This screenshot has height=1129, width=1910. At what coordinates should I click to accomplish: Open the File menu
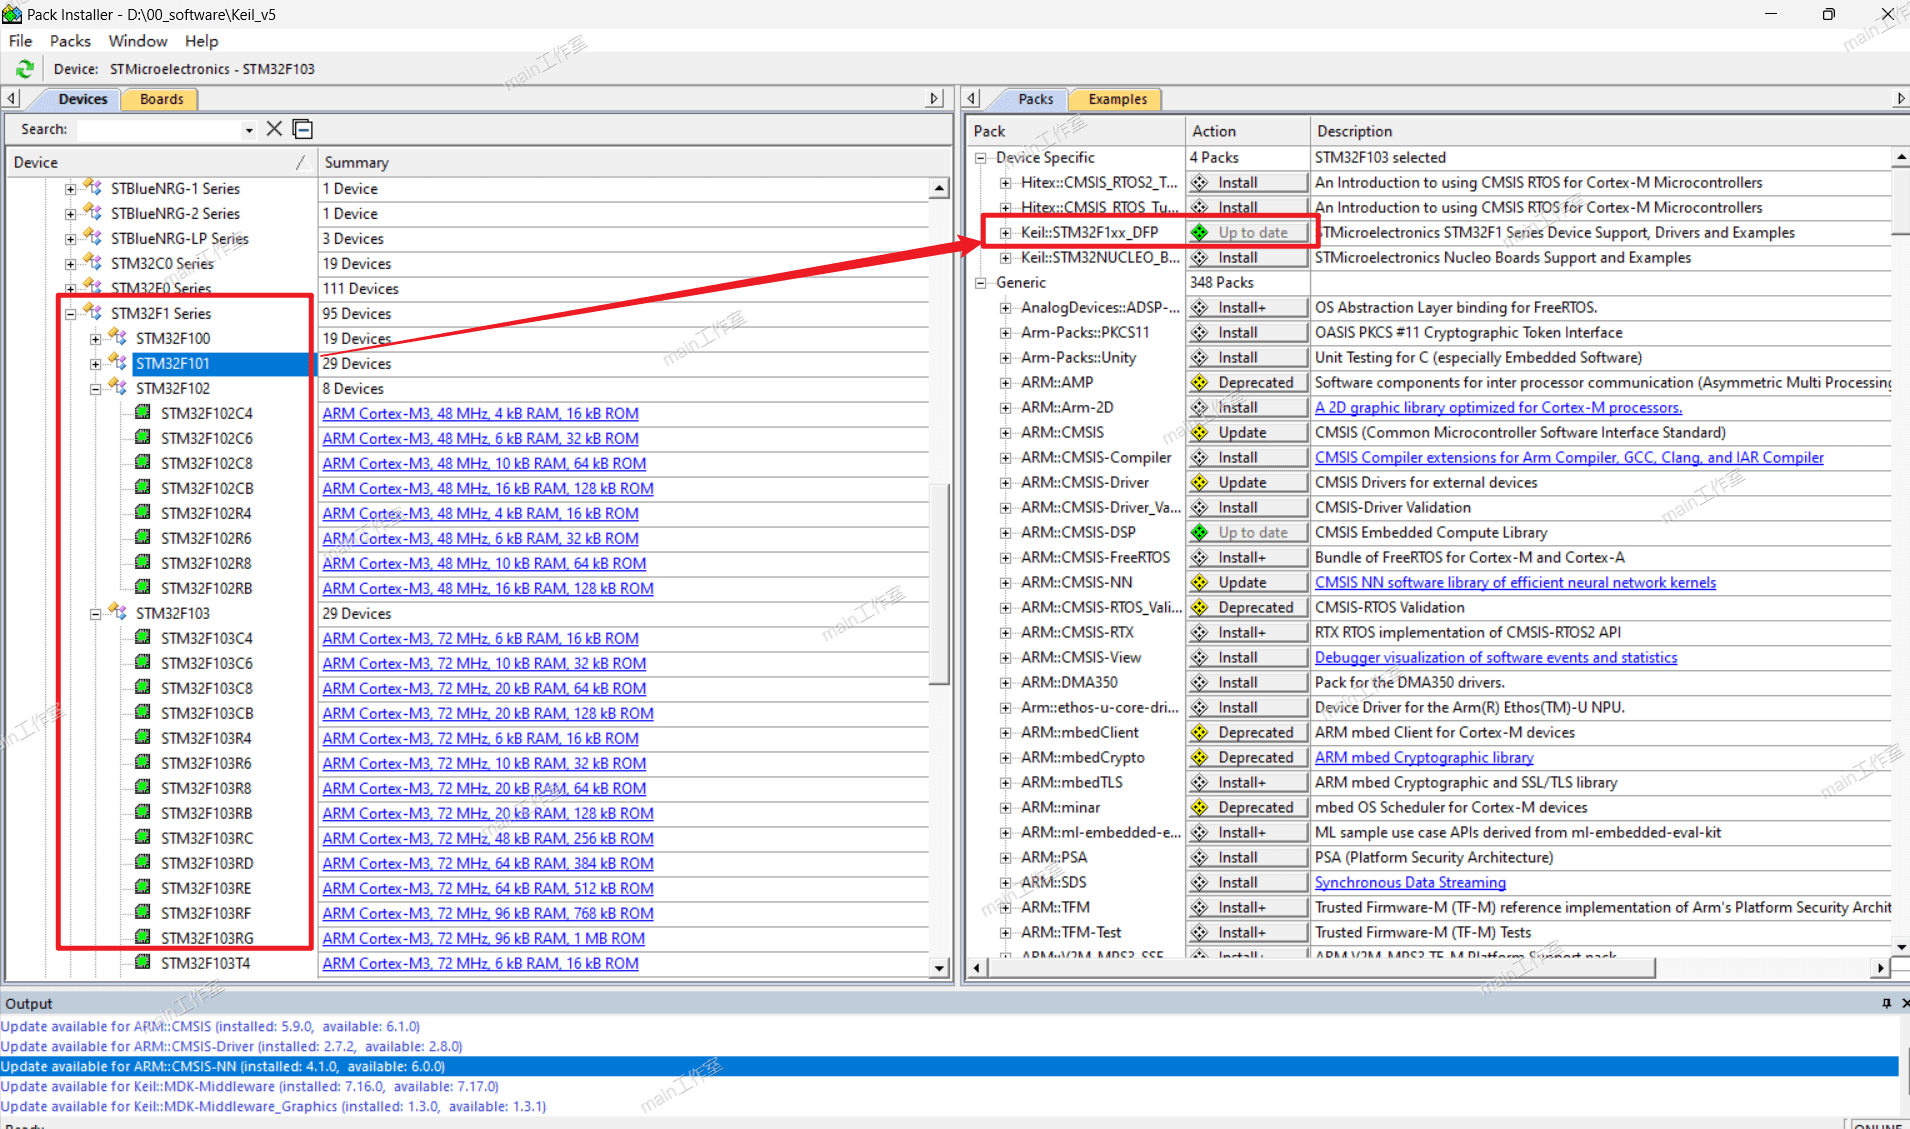click(x=20, y=41)
